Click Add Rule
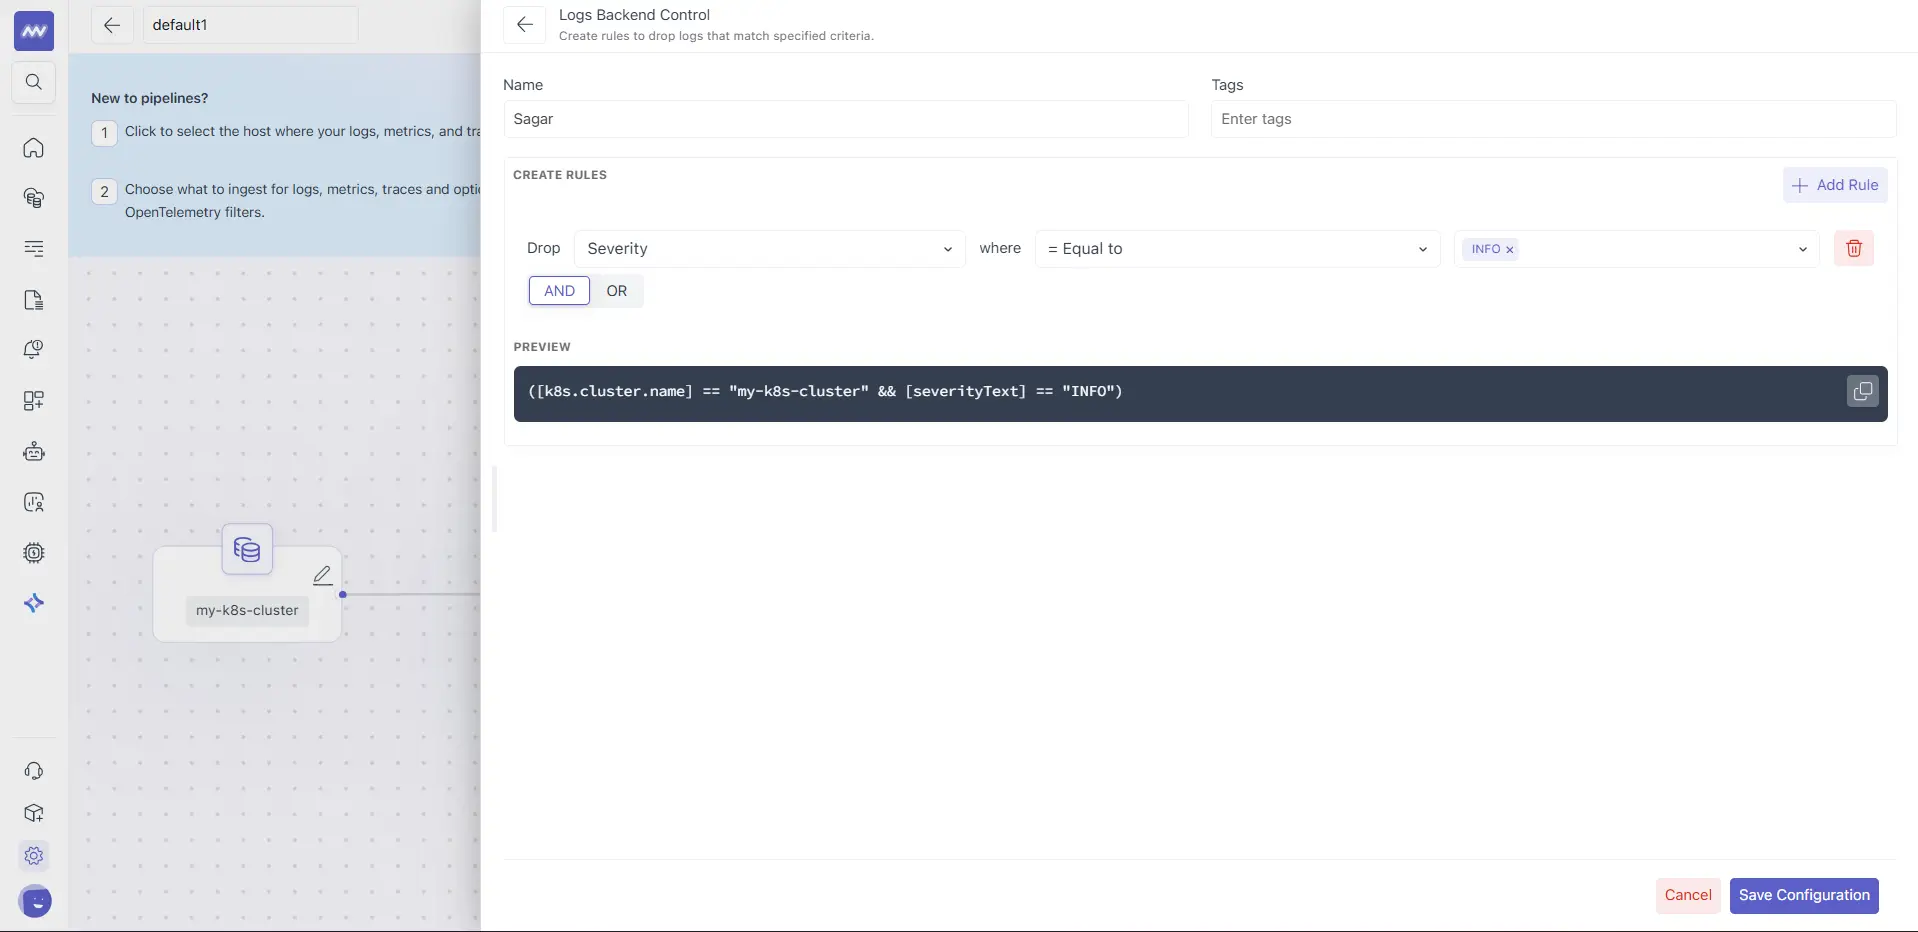Screen dimensions: 1918x932 [x=1835, y=185]
